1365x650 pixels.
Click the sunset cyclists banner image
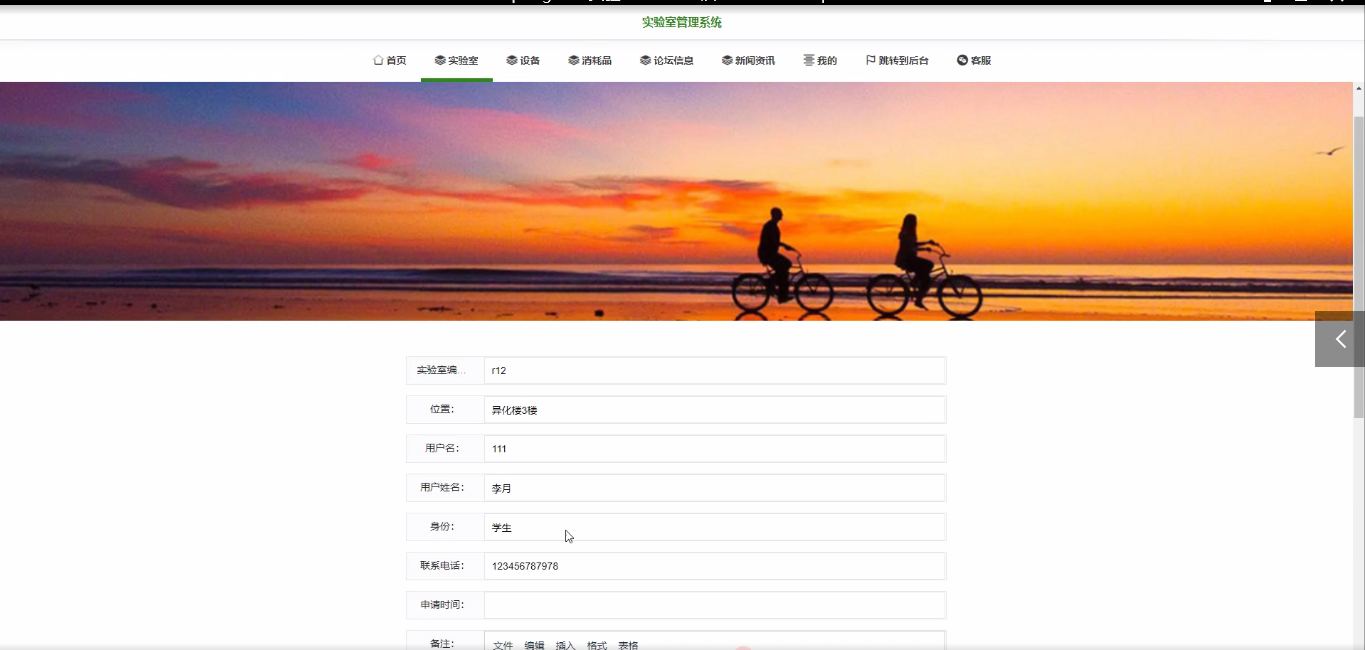[x=676, y=201]
